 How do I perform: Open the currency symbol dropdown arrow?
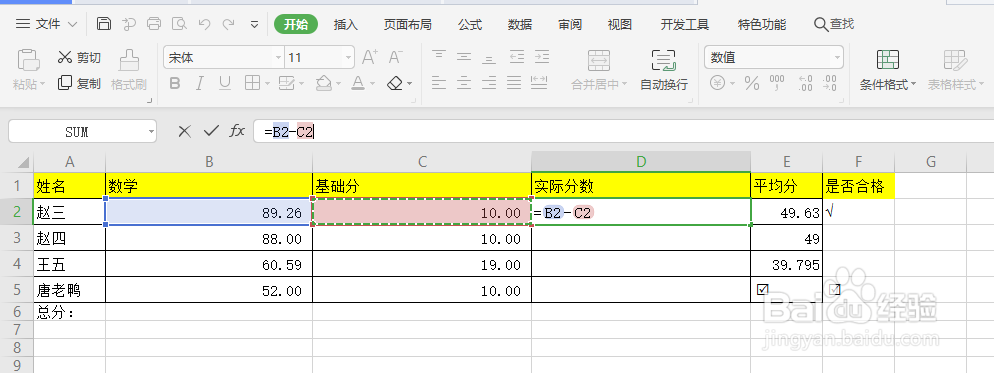pyautogui.click(x=732, y=84)
